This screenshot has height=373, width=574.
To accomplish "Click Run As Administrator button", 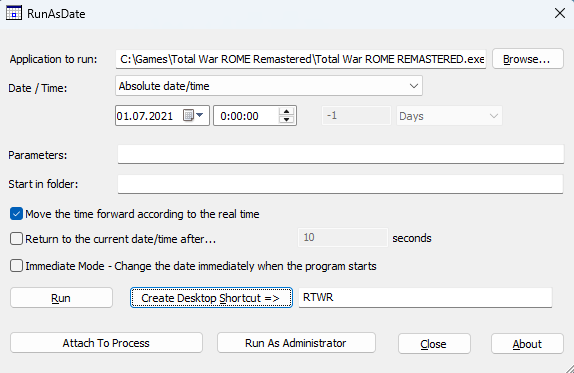I will (x=296, y=343).
